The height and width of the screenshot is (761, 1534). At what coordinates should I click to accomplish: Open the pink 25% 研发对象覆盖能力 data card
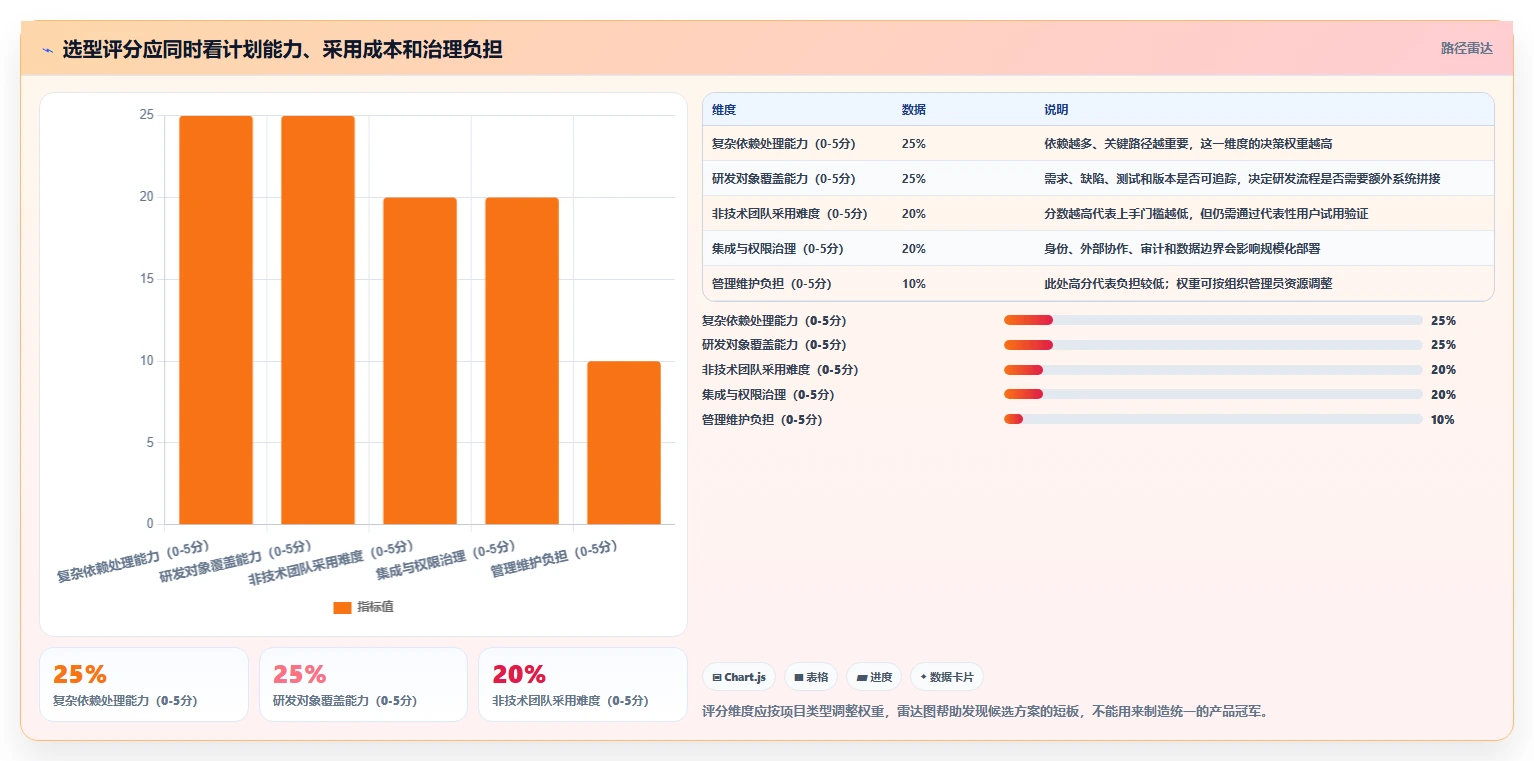363,684
